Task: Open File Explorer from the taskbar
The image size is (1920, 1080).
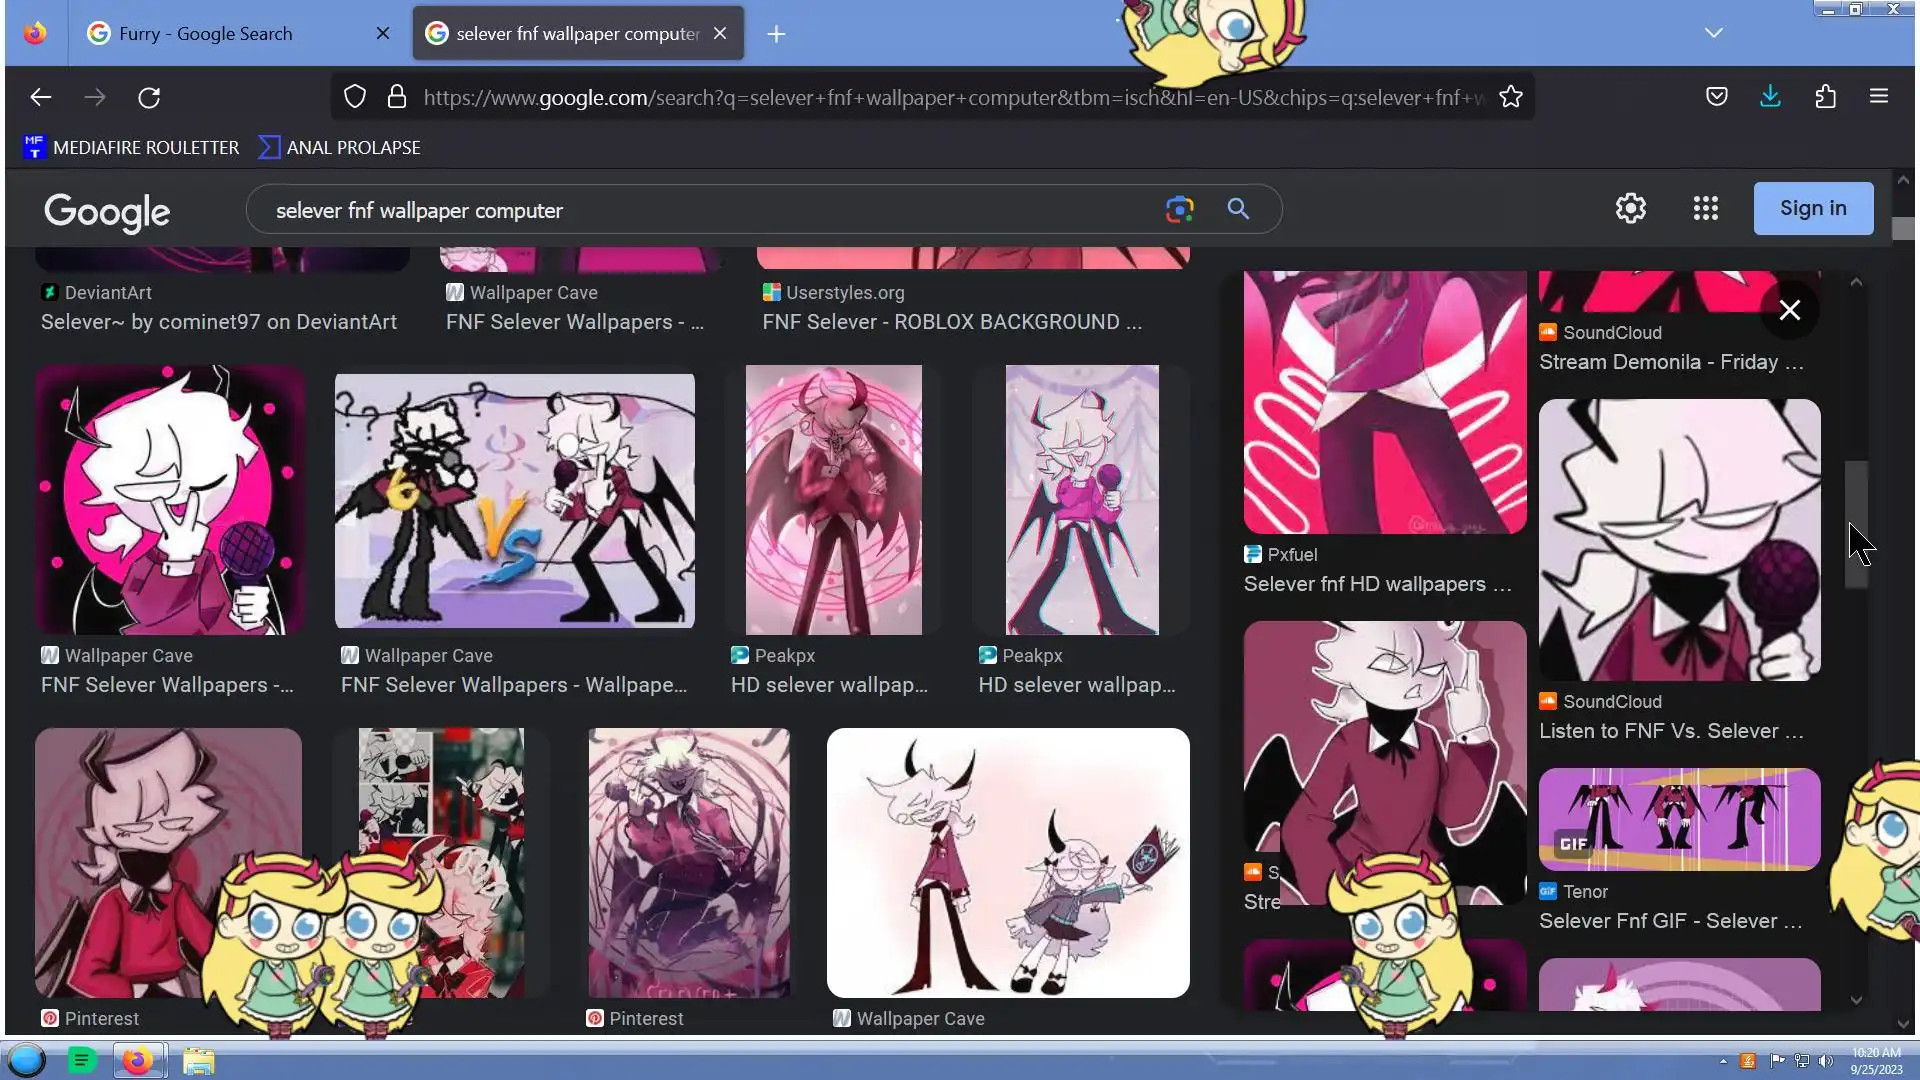Action: (198, 1061)
